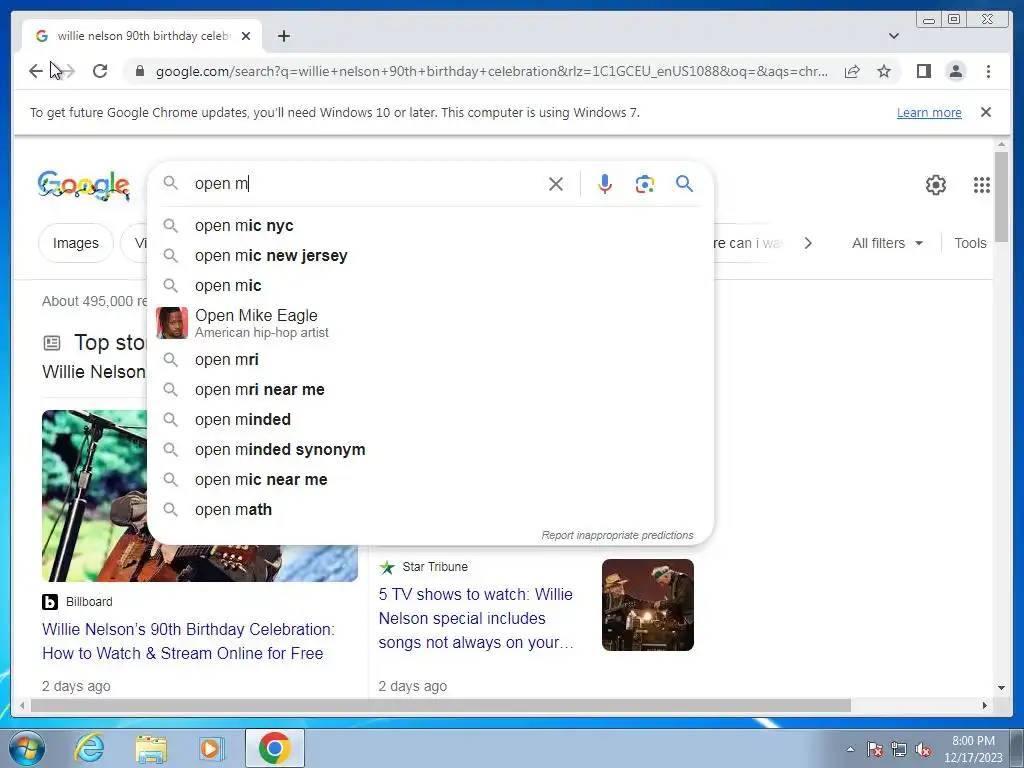Viewport: 1024px width, 768px height.
Task: Bookmark this page with the star
Action: click(x=884, y=71)
